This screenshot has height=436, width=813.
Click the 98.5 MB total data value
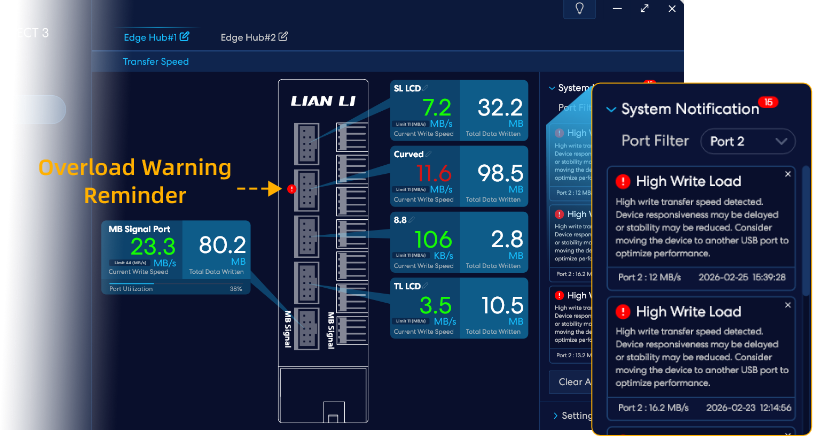pyautogui.click(x=500, y=174)
